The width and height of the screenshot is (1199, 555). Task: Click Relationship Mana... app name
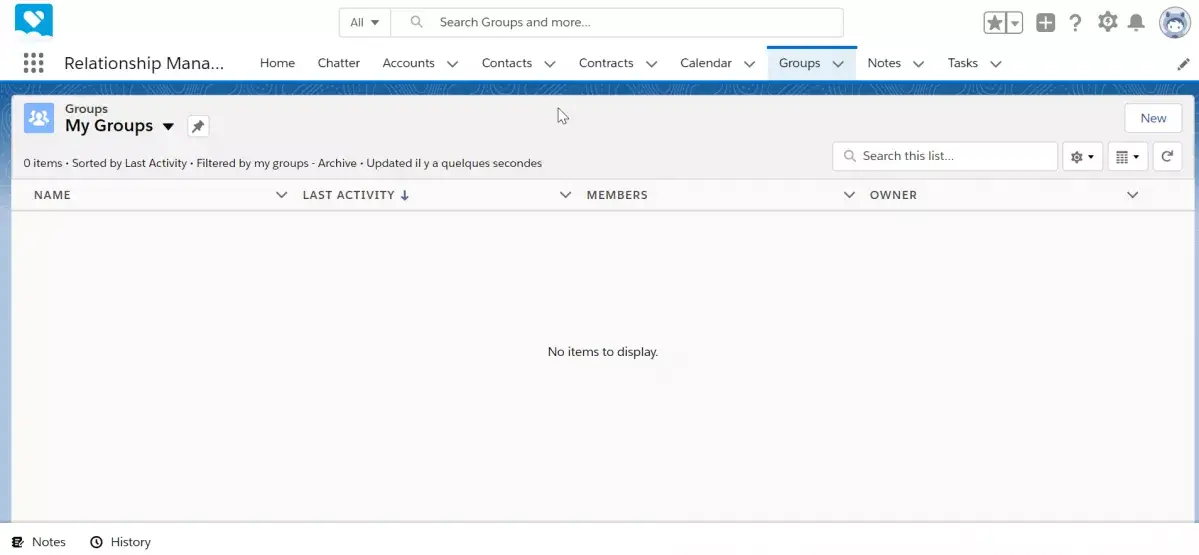(x=145, y=63)
